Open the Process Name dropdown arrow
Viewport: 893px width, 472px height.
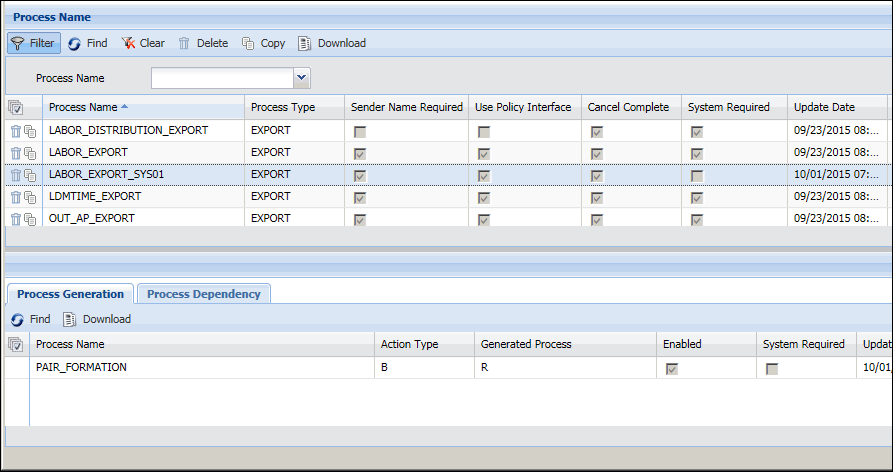(302, 77)
